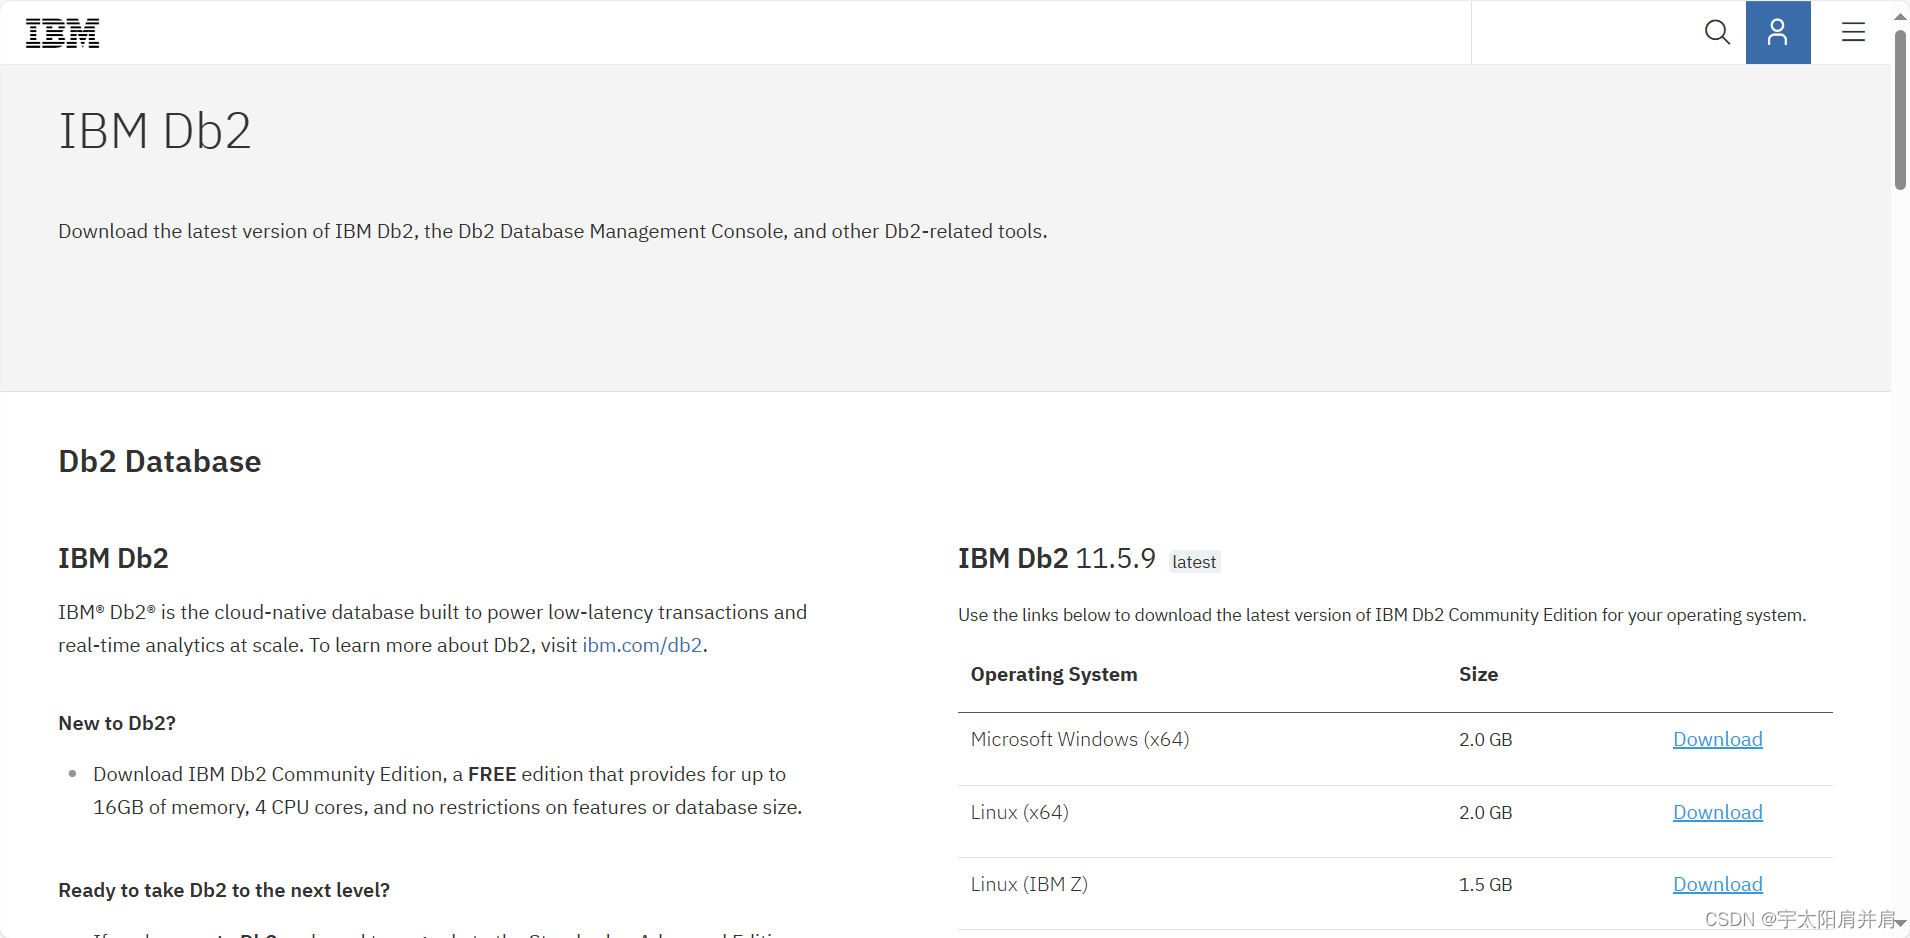Viewport: 1910px width, 938px height.
Task: Visit the ibm.com/db2 link
Action: 642,645
